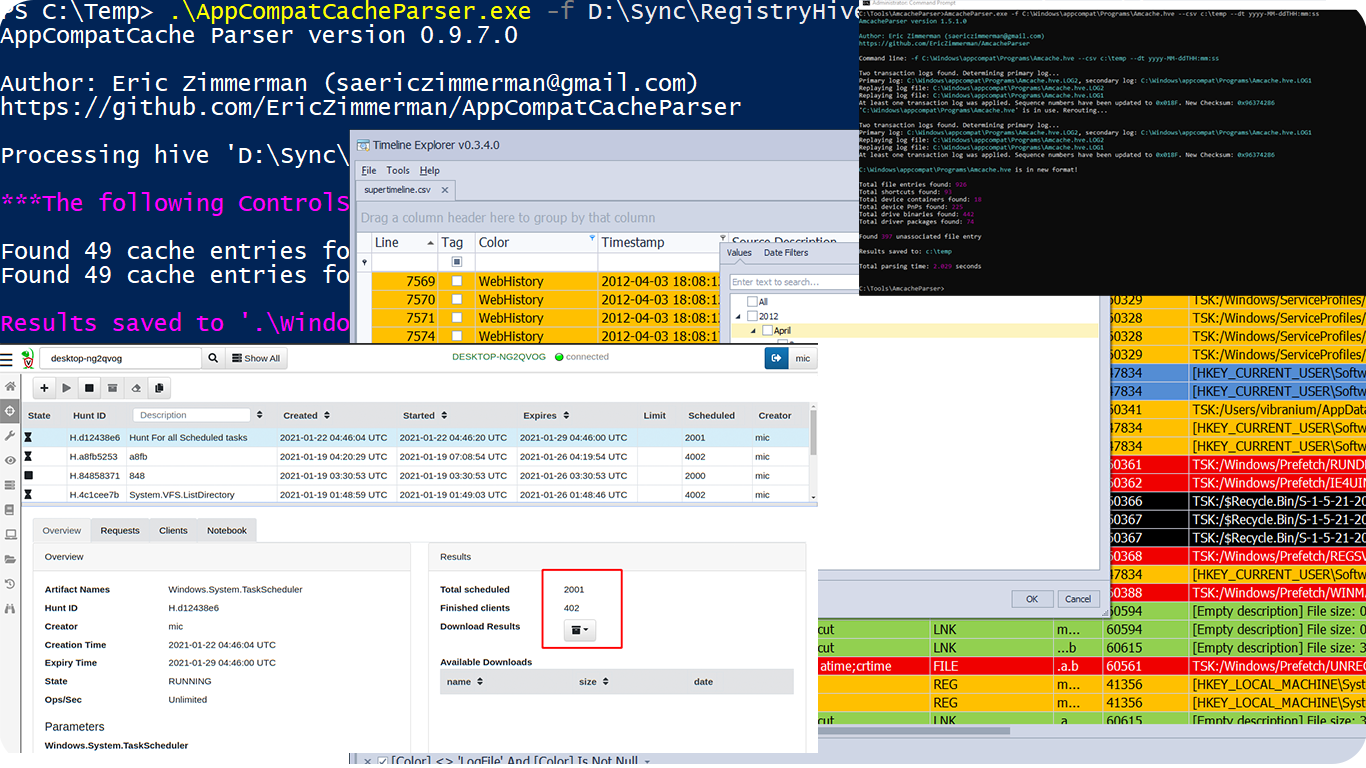This screenshot has width=1366, height=768.
Task: Open the hunt manager crosshair sidebar icon
Action: tap(10, 411)
